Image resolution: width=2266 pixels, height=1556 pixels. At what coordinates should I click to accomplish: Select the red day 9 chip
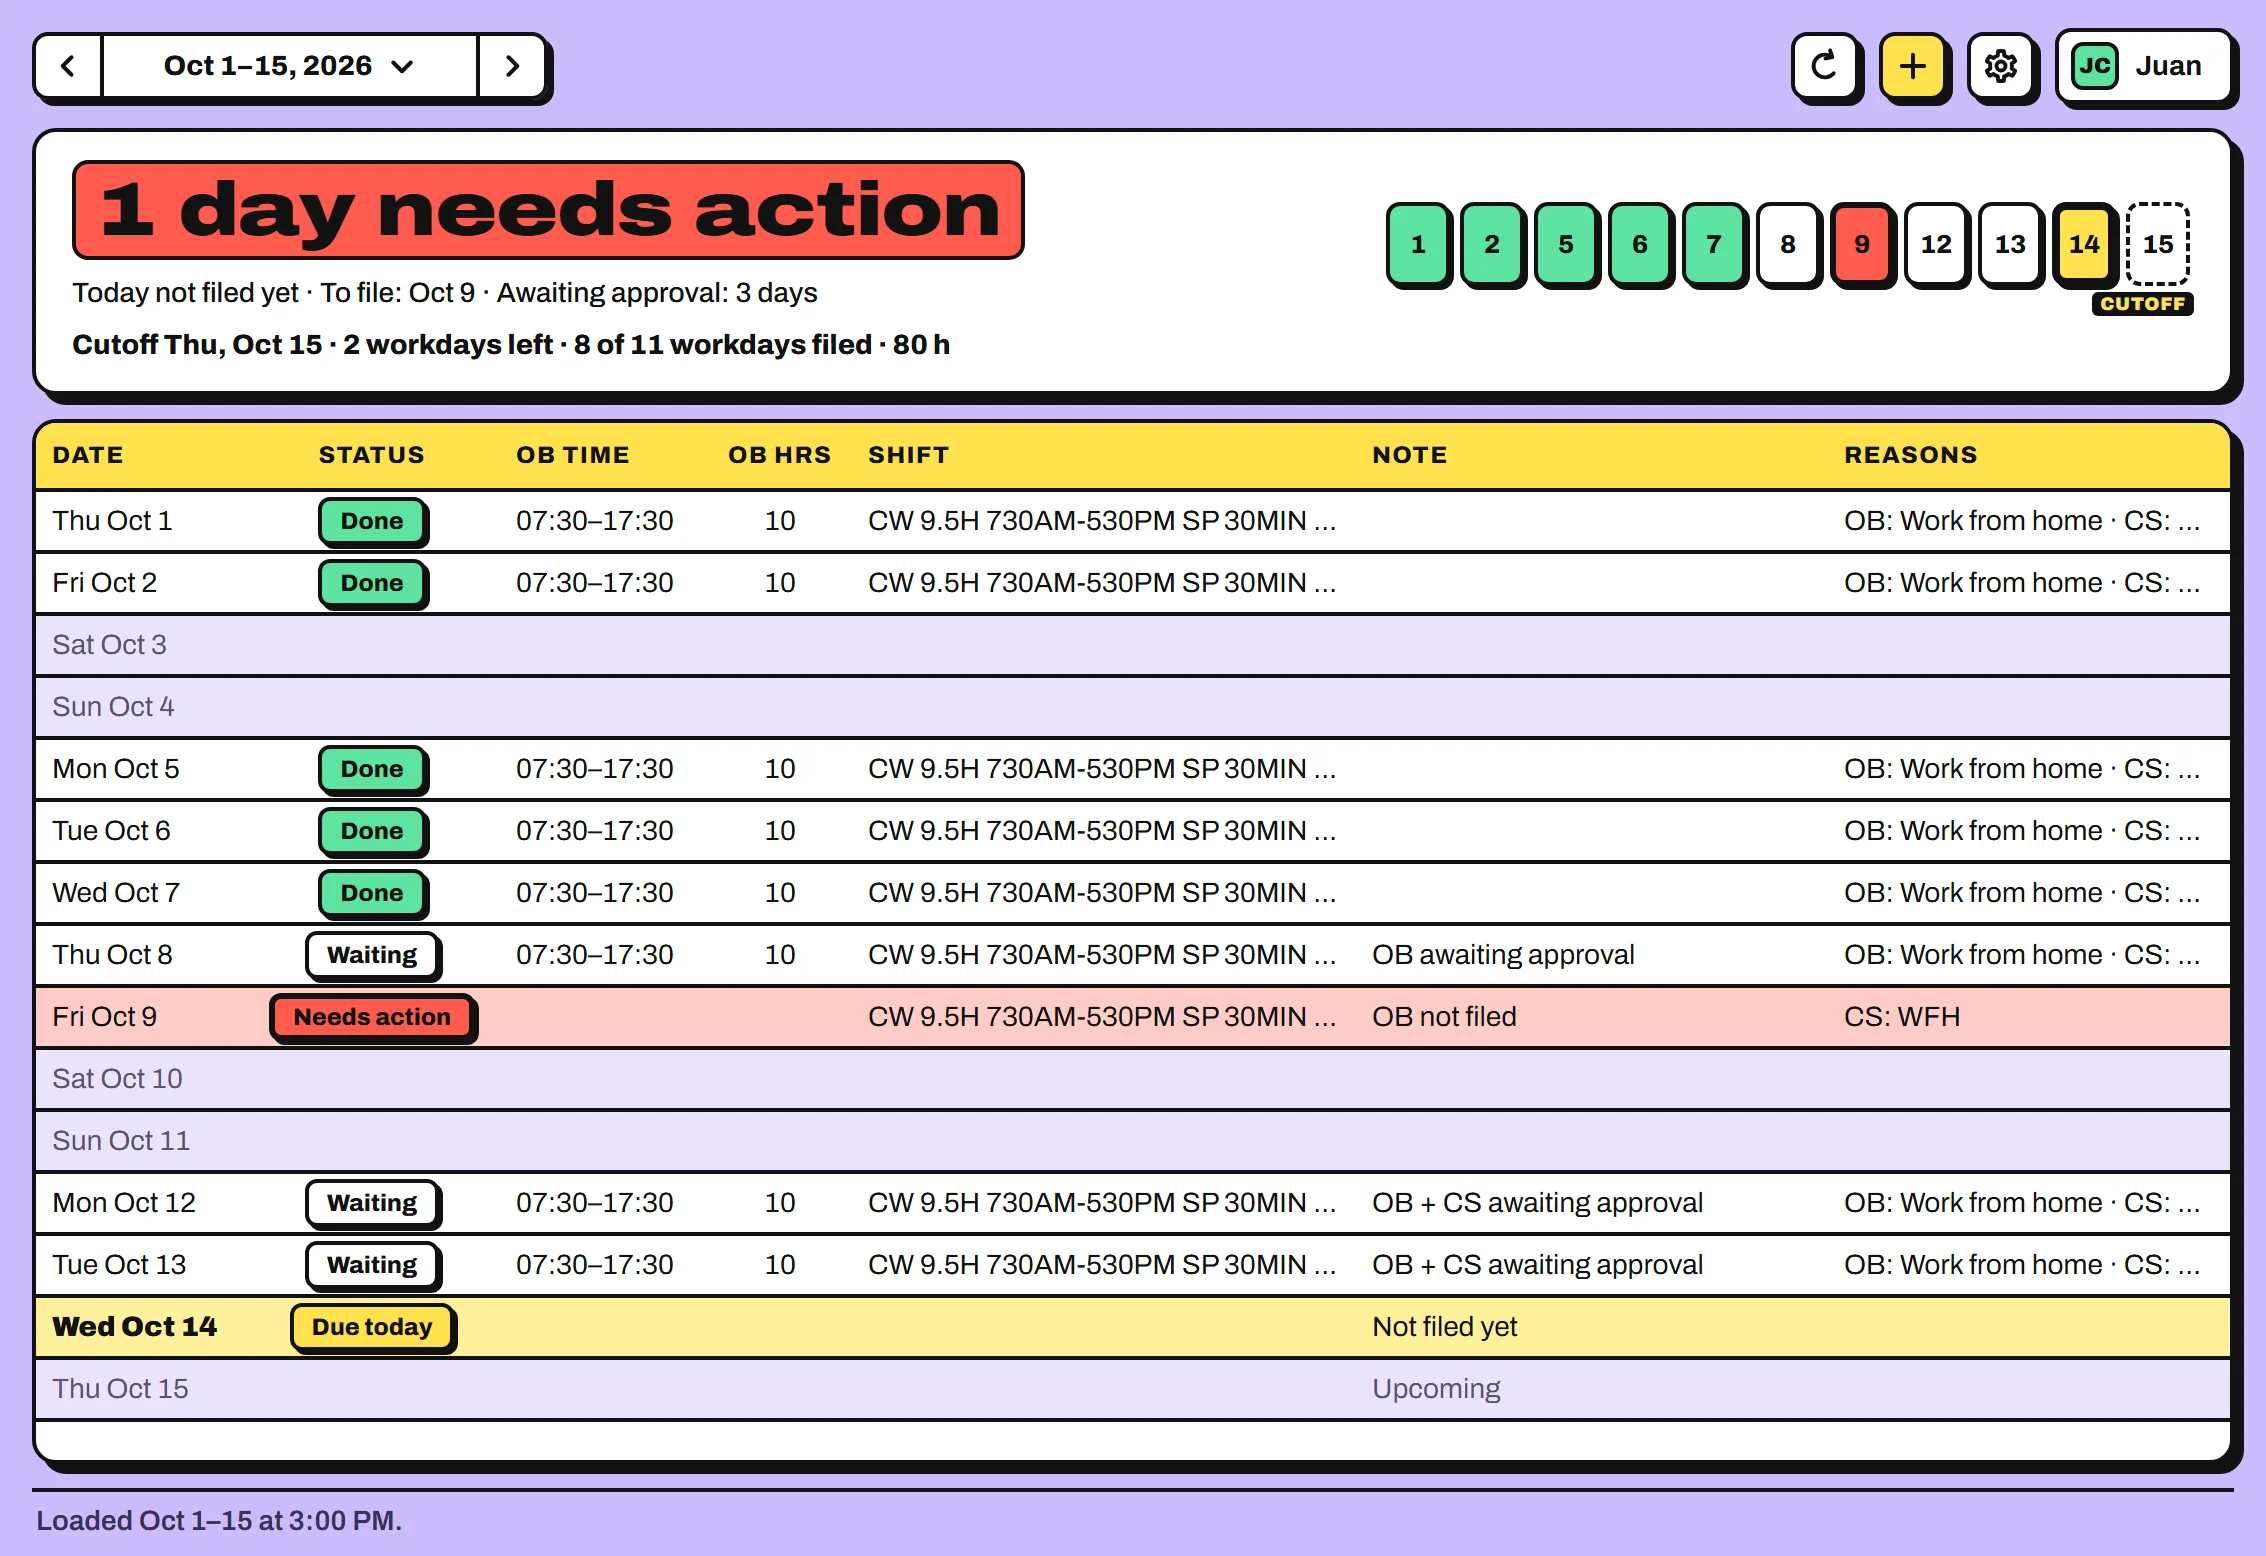1862,244
